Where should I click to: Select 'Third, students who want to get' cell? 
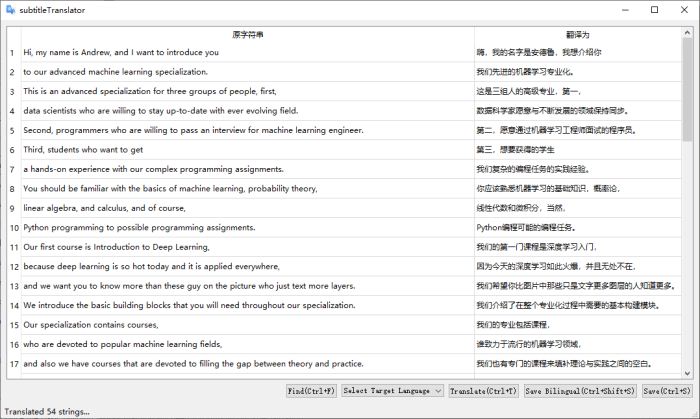coord(248,149)
